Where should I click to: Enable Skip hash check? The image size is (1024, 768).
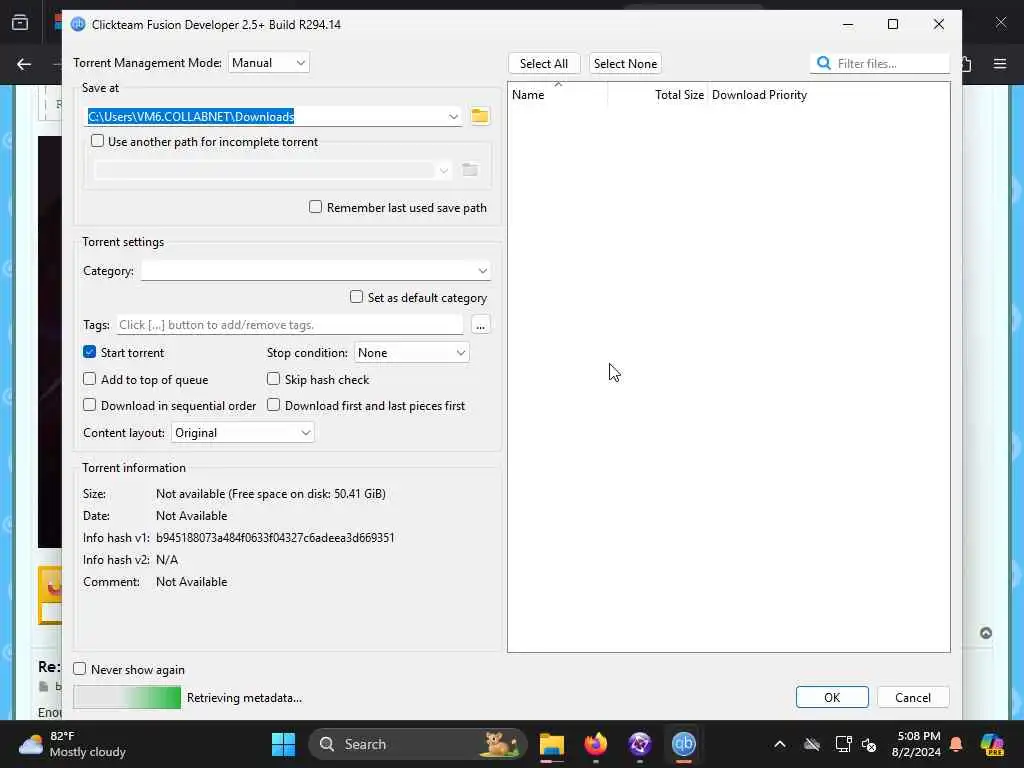click(x=274, y=379)
